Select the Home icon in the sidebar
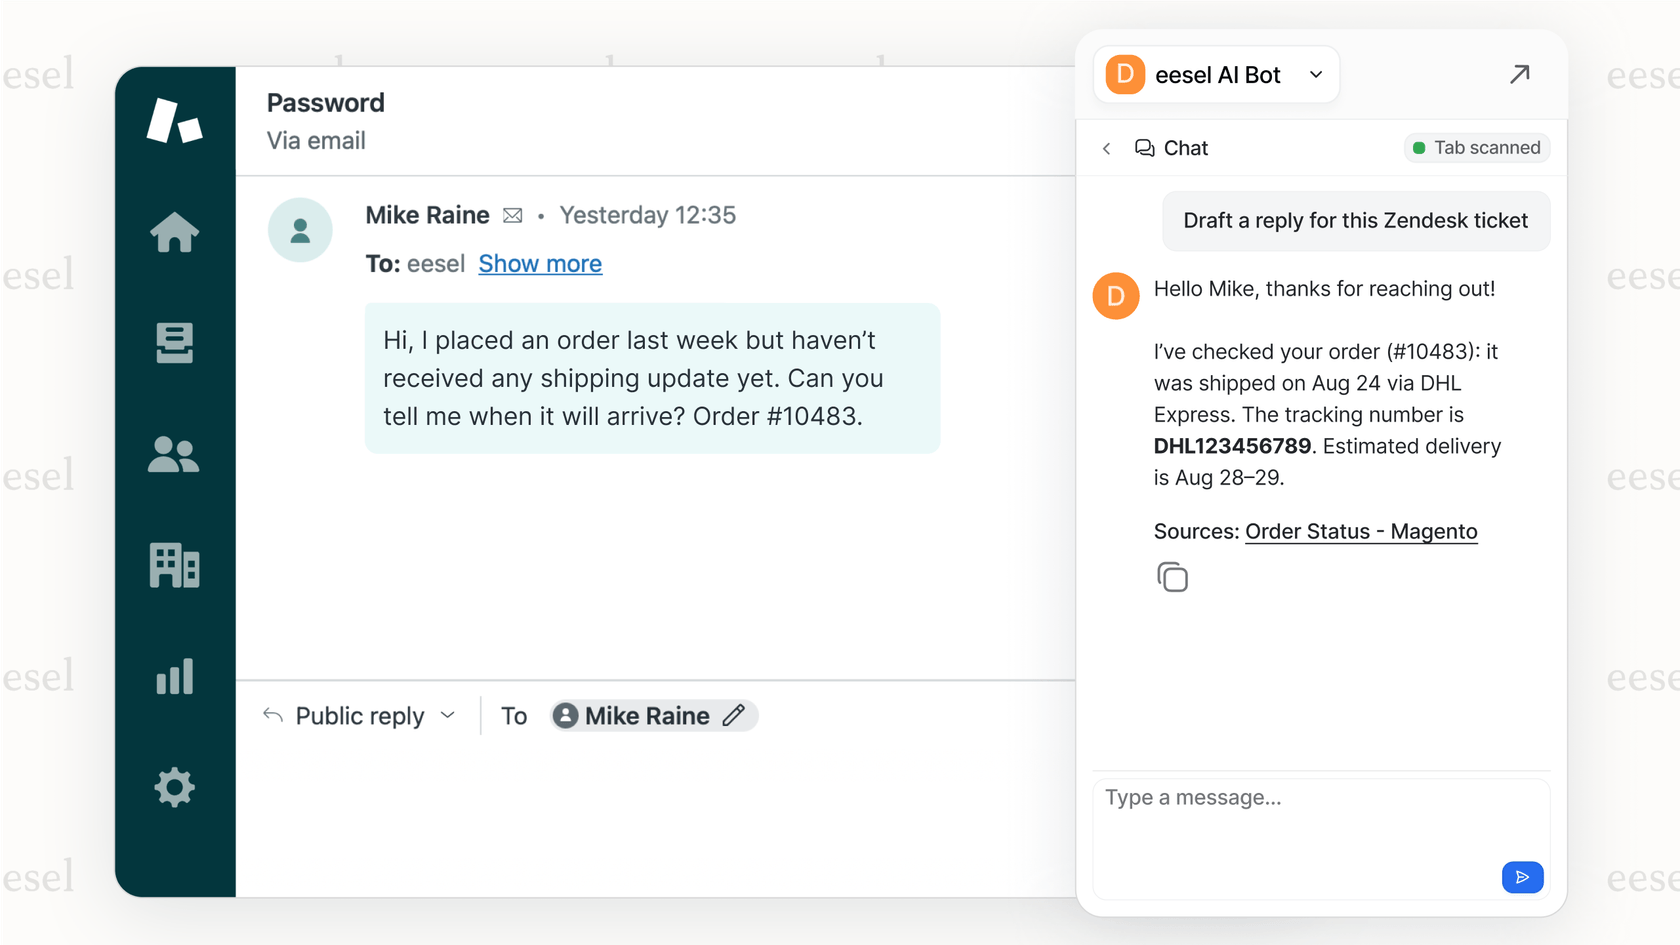The image size is (1680, 945). pyautogui.click(x=175, y=232)
